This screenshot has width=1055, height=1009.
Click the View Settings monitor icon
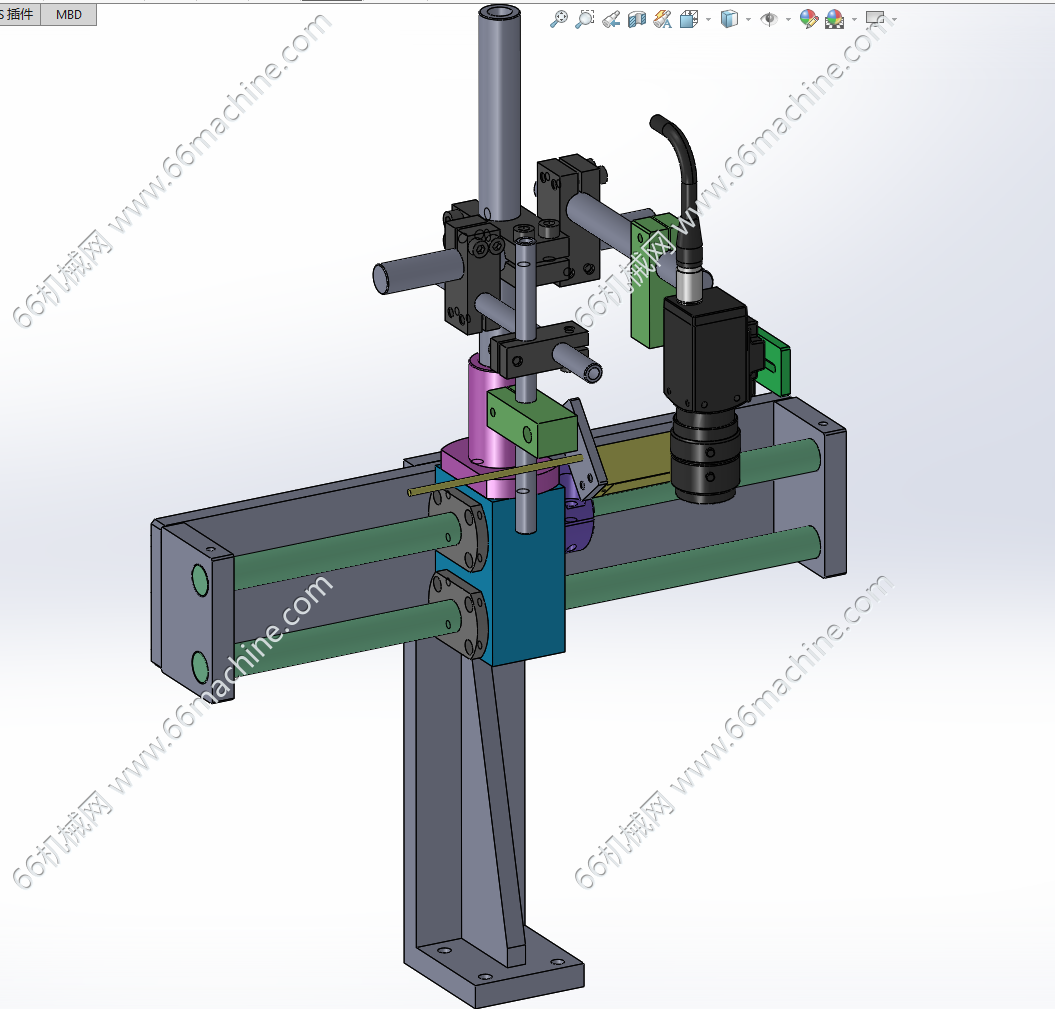pyautogui.click(x=875, y=18)
